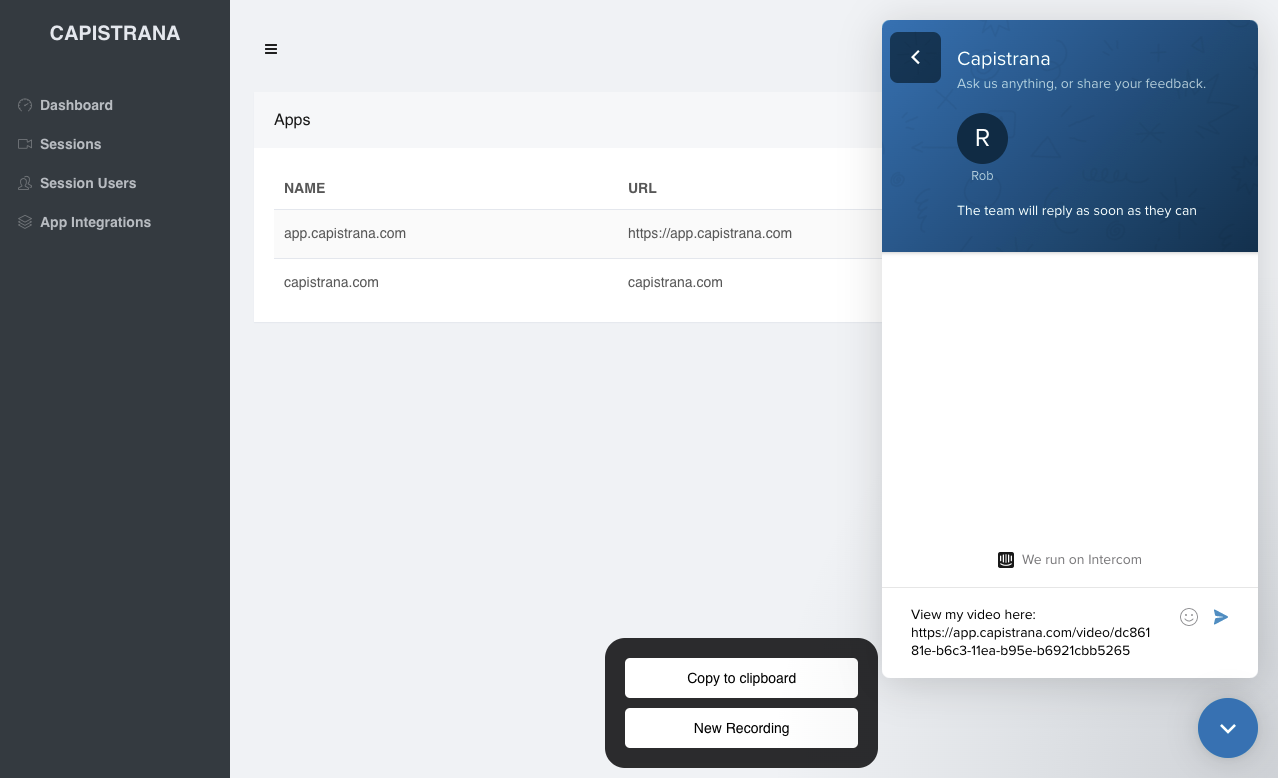Click the URL column header

642,188
